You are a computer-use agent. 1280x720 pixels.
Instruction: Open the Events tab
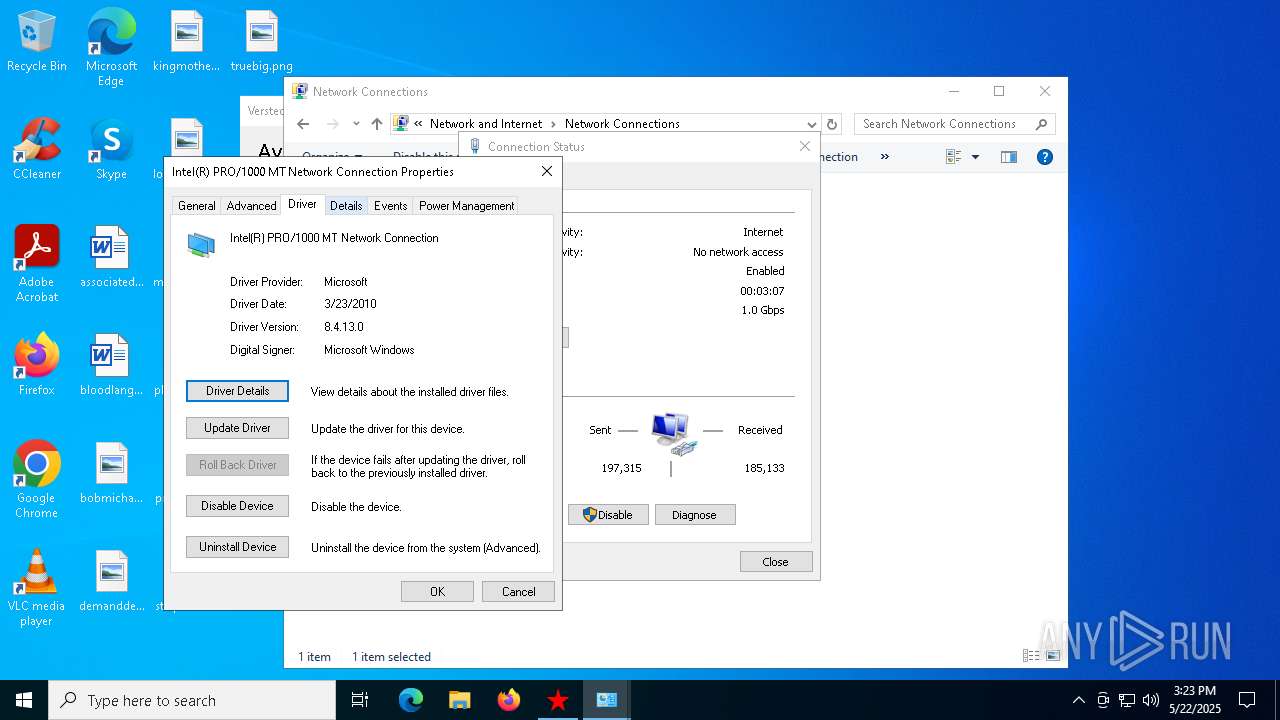(390, 206)
